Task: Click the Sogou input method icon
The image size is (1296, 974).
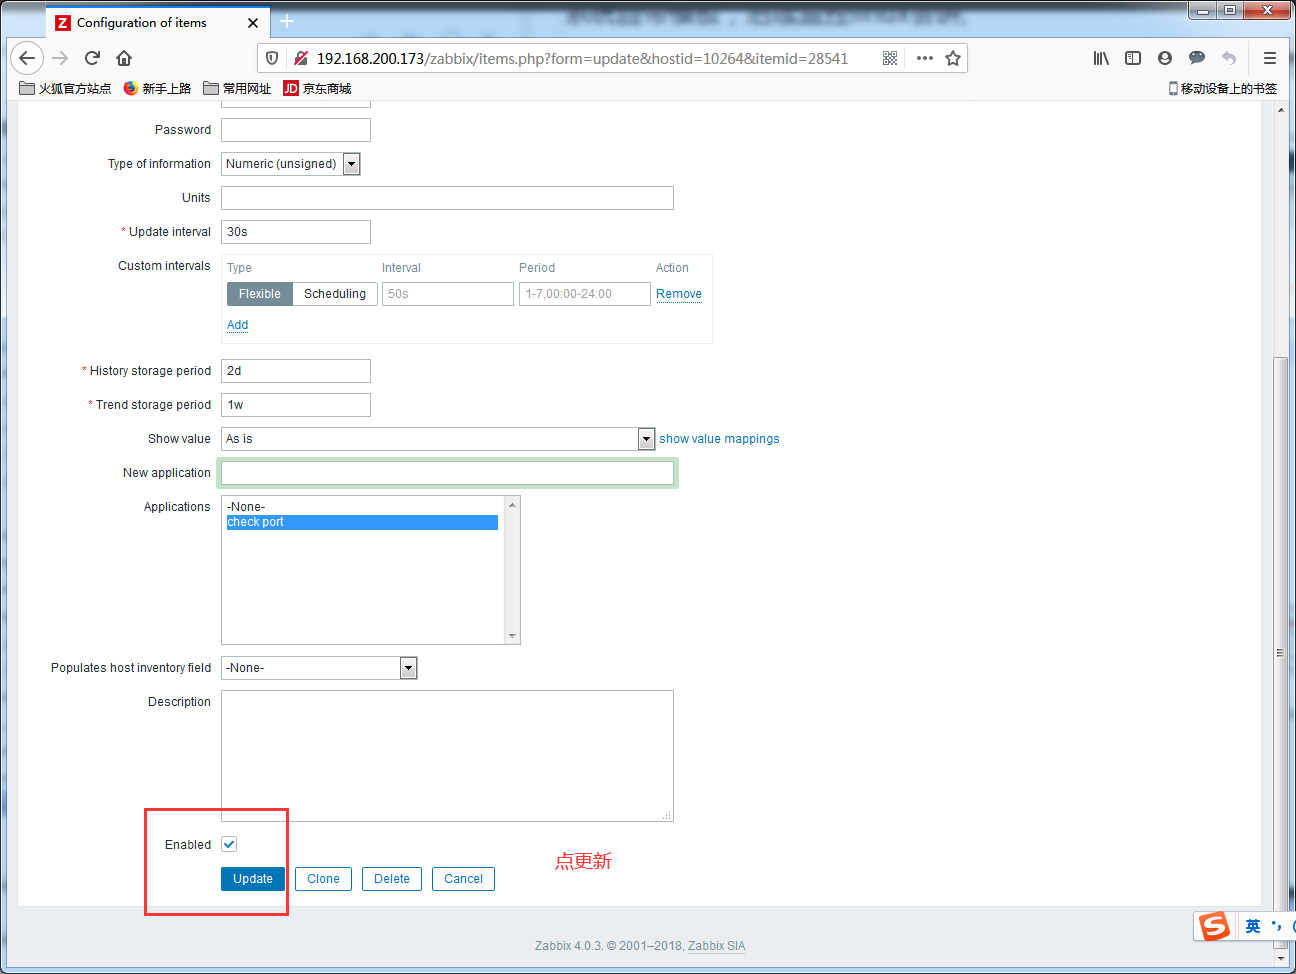Action: (x=1214, y=926)
